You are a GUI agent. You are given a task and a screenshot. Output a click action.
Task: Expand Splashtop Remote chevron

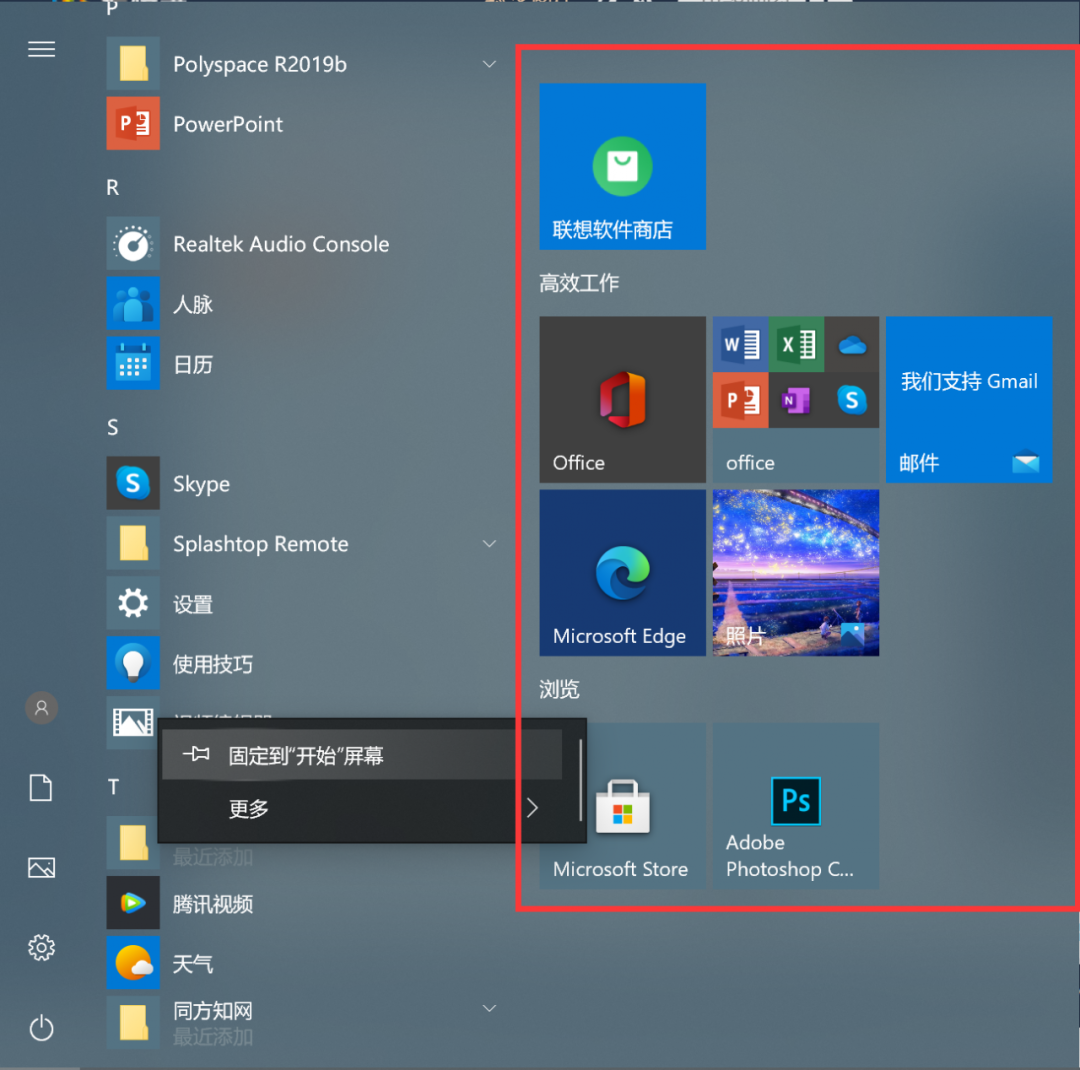489,544
